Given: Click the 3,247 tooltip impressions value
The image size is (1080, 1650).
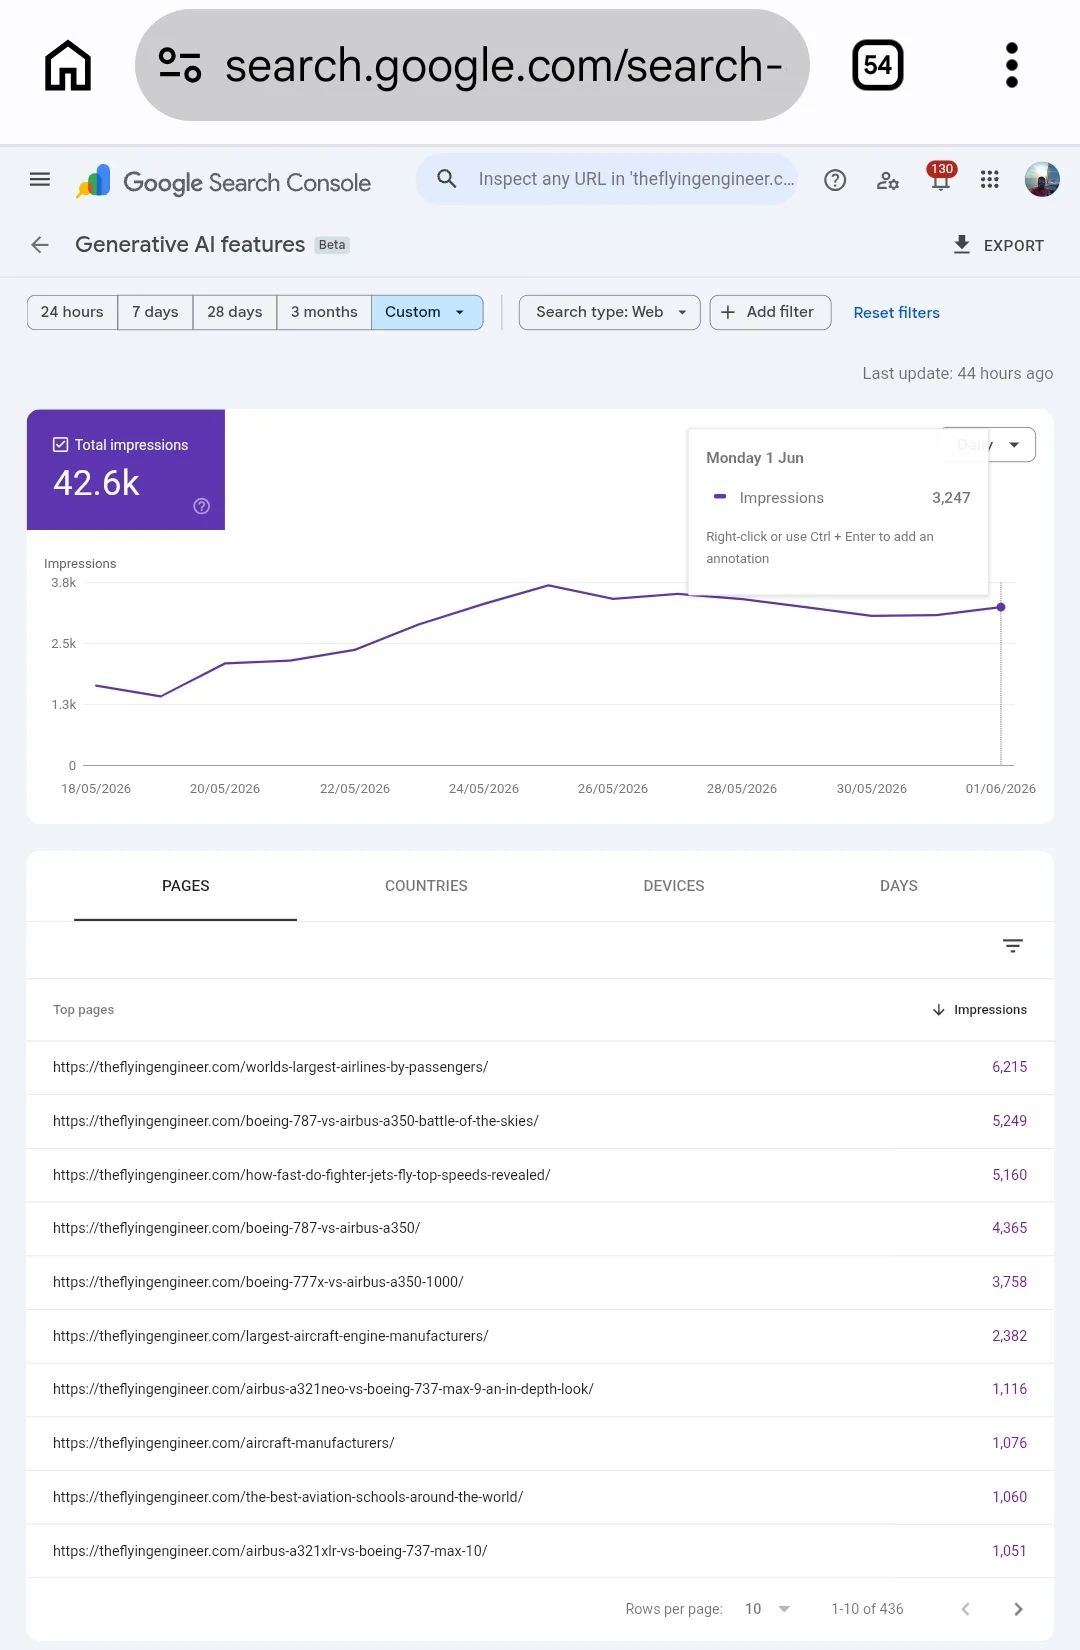Looking at the screenshot, I should point(951,498).
